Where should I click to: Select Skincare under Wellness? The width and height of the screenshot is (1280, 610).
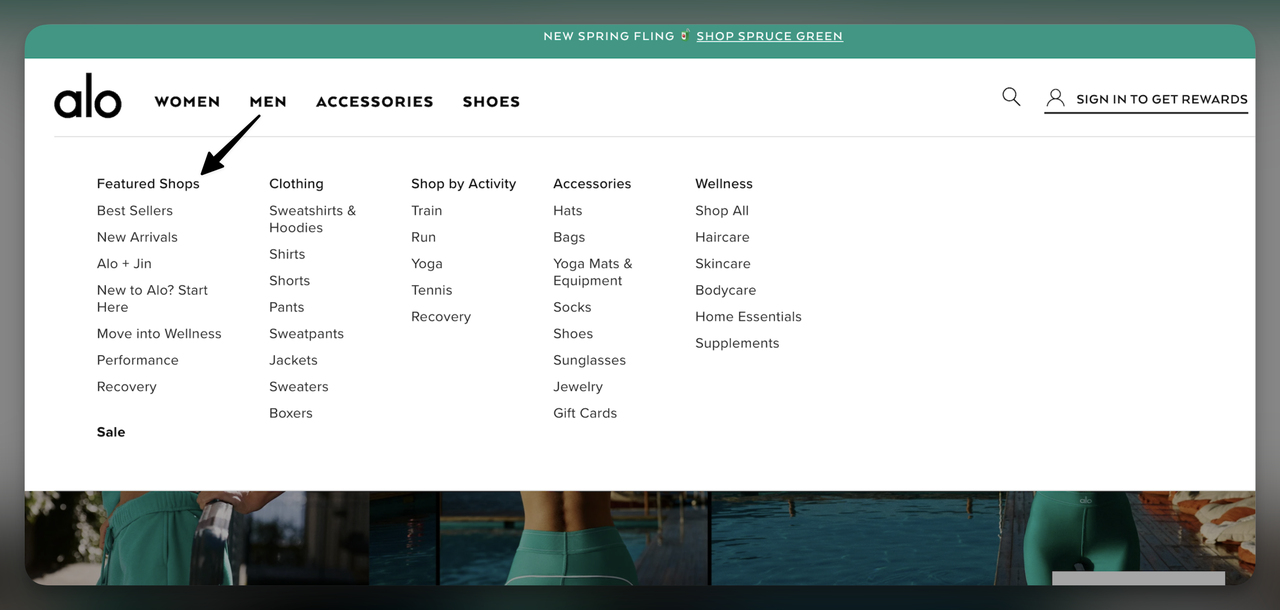click(x=723, y=263)
